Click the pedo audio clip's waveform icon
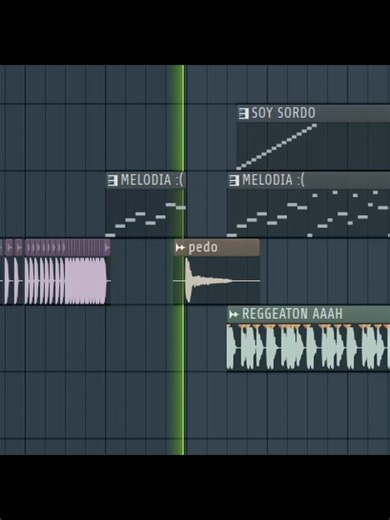 [x=180, y=248]
